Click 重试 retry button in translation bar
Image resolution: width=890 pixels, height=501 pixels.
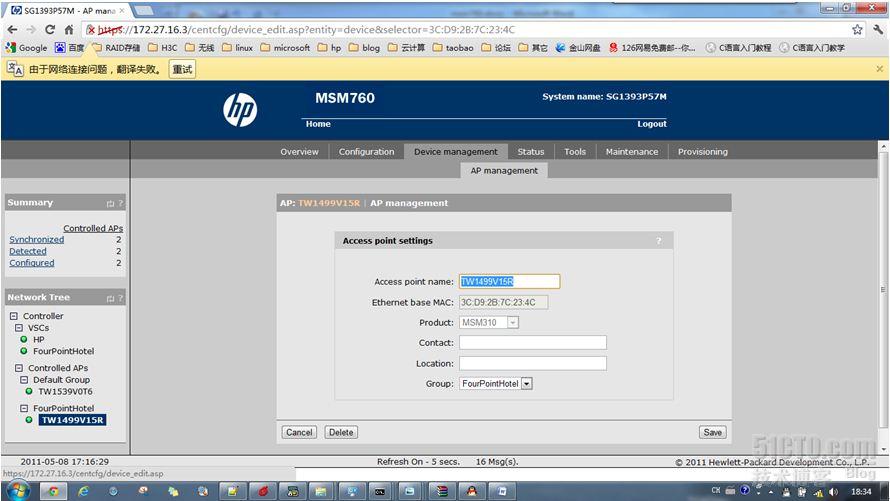tap(182, 69)
